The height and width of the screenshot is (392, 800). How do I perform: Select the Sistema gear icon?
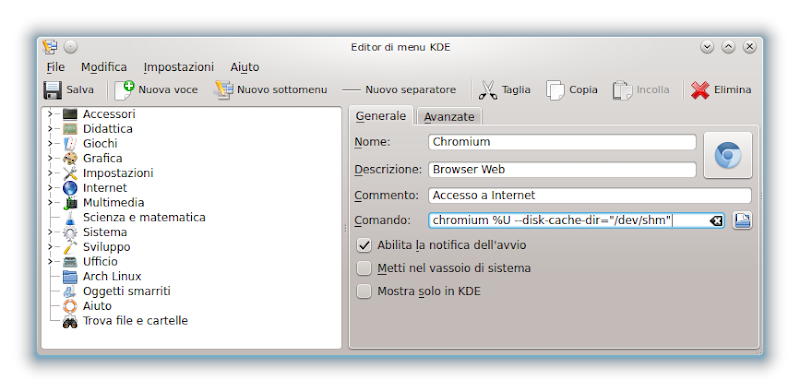click(x=70, y=232)
